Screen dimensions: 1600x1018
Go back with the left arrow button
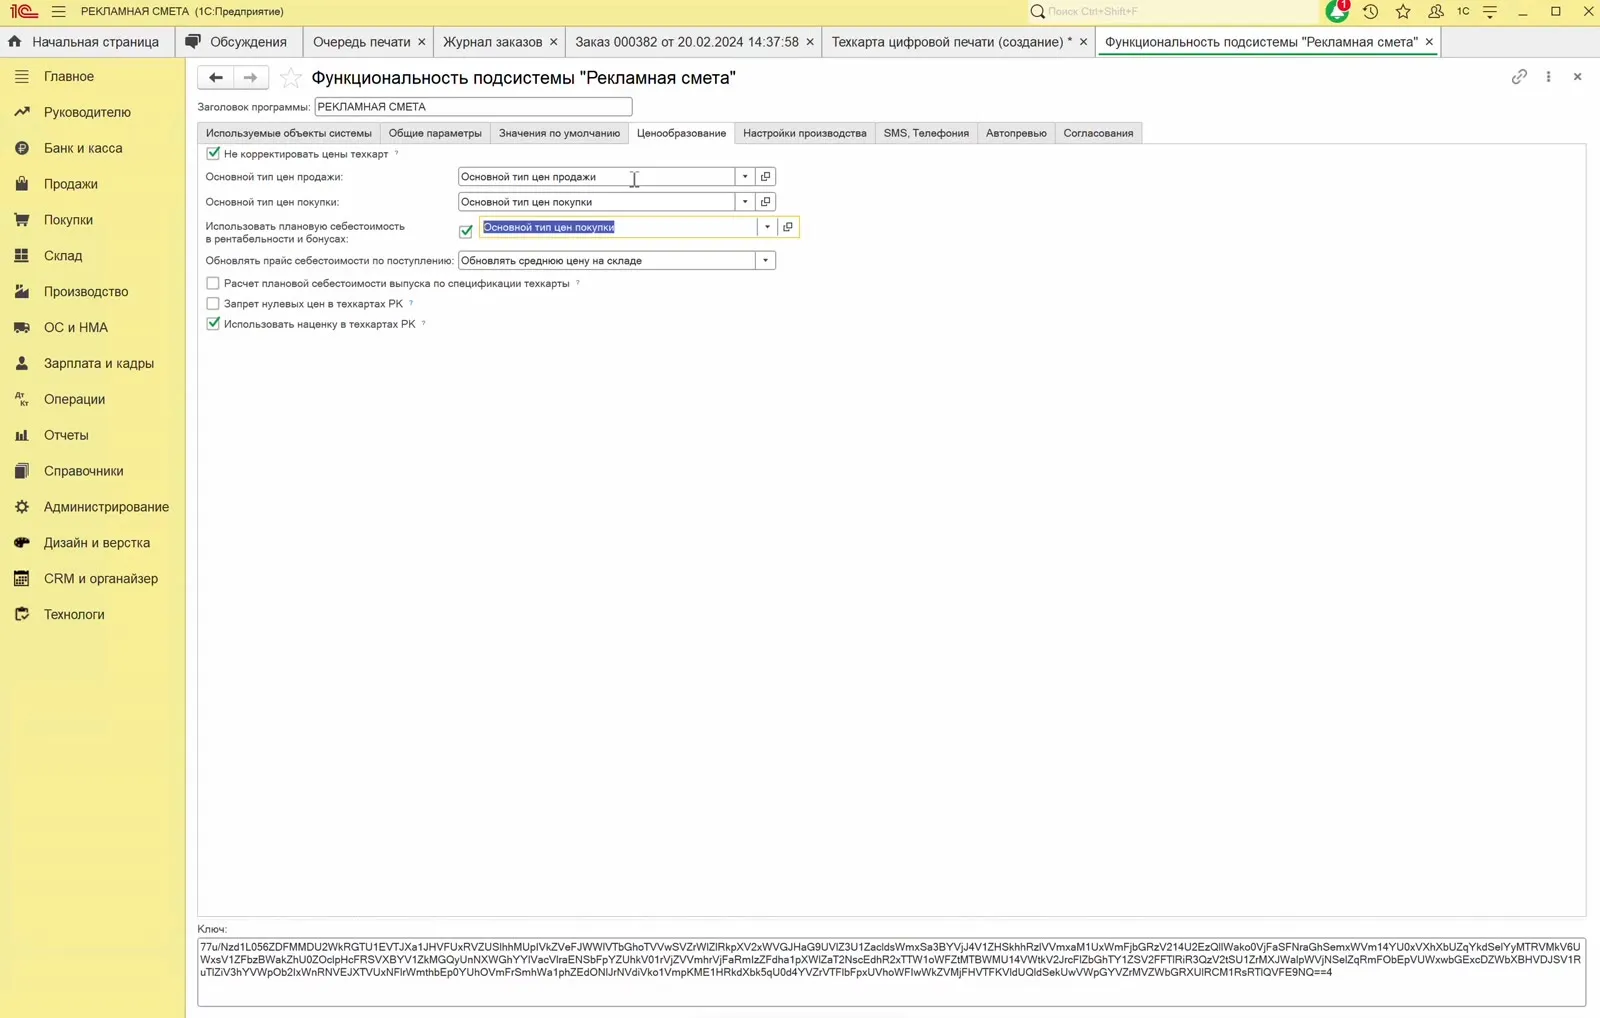tap(216, 77)
